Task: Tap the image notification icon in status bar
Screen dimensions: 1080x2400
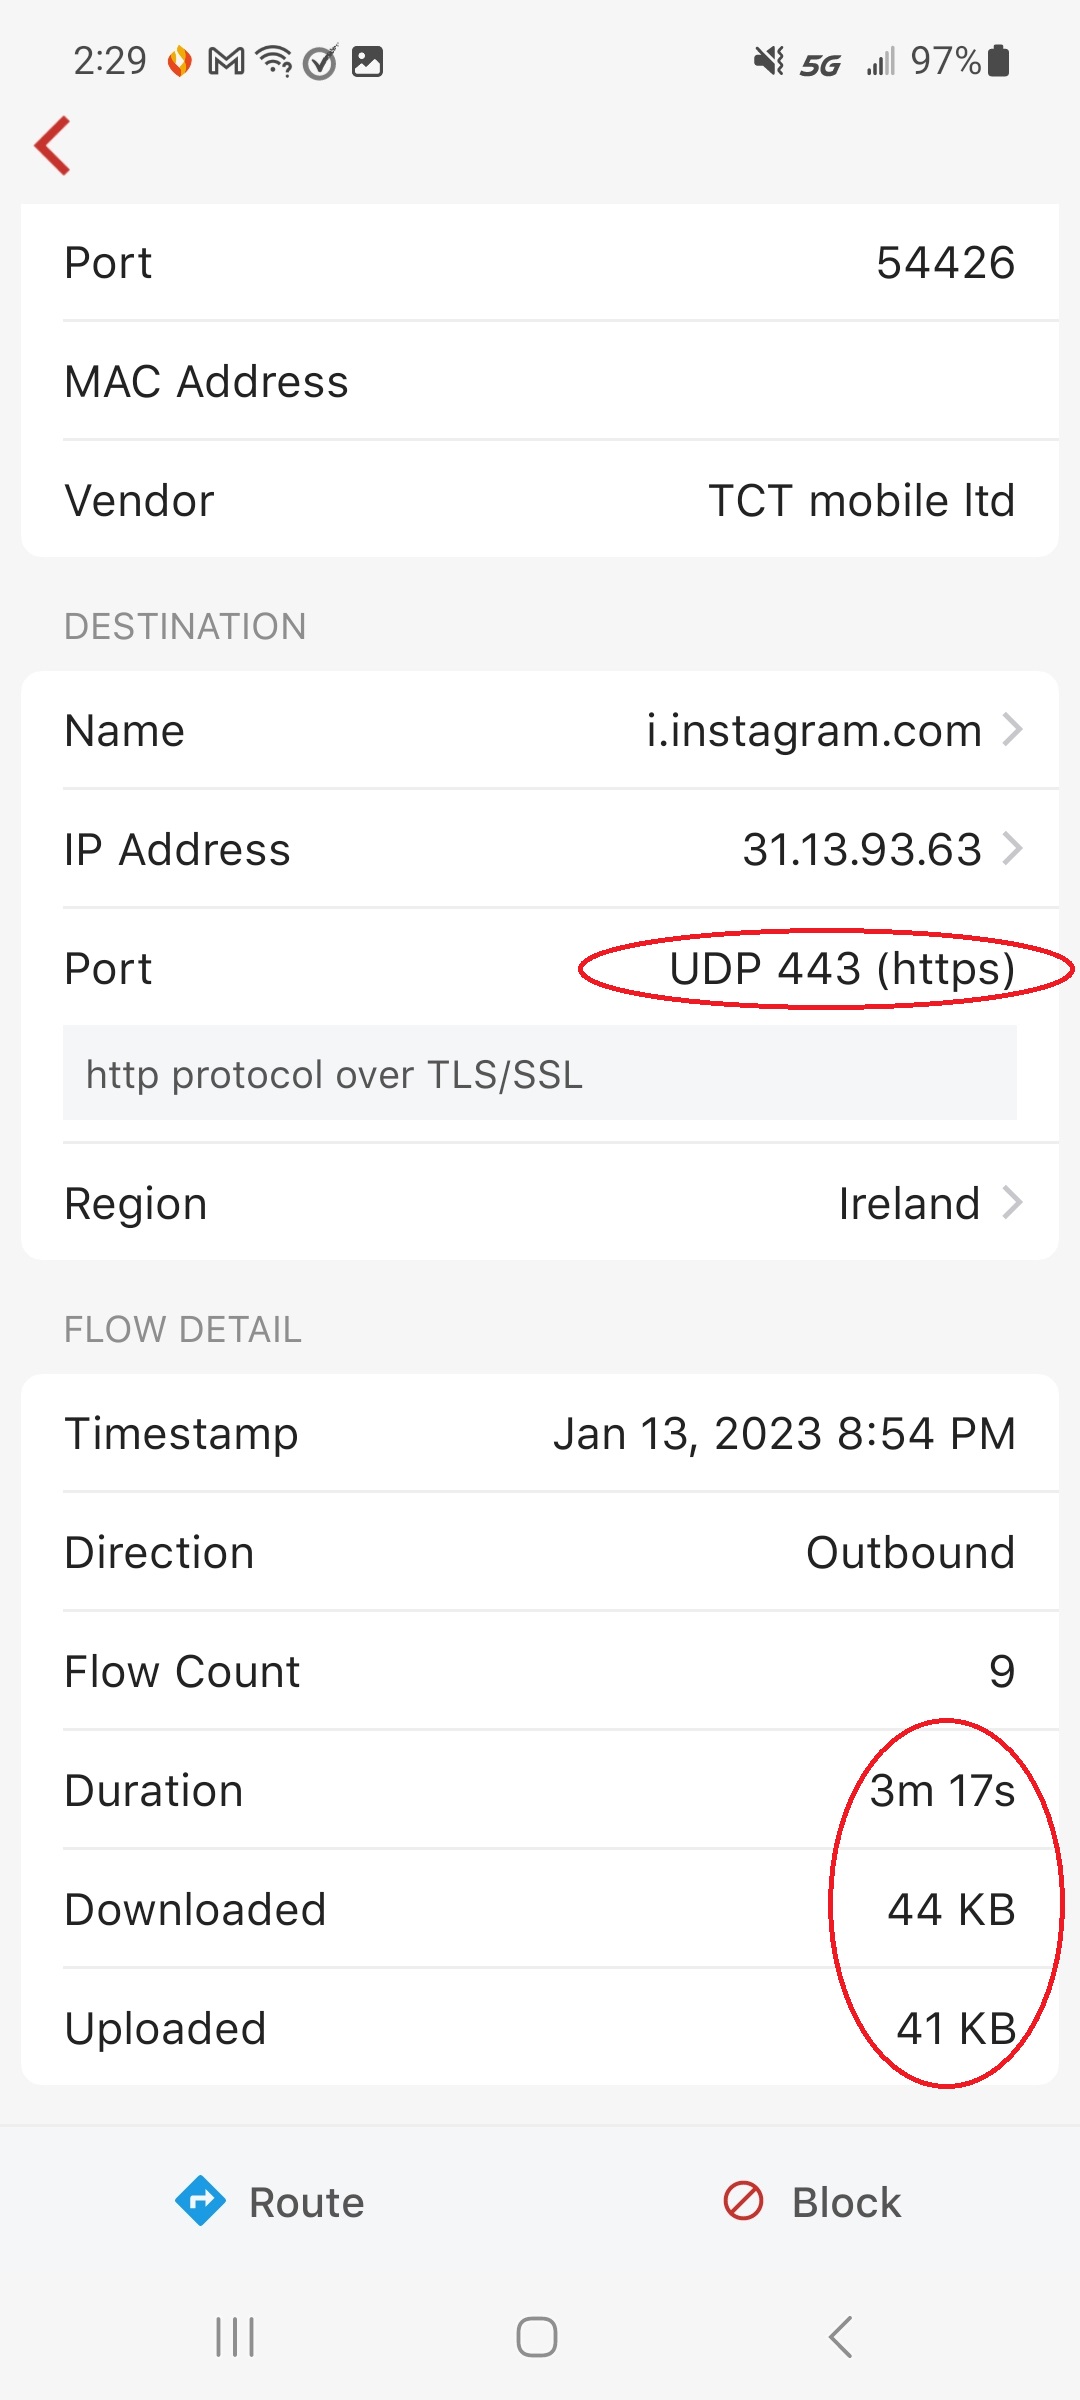Action: [368, 62]
